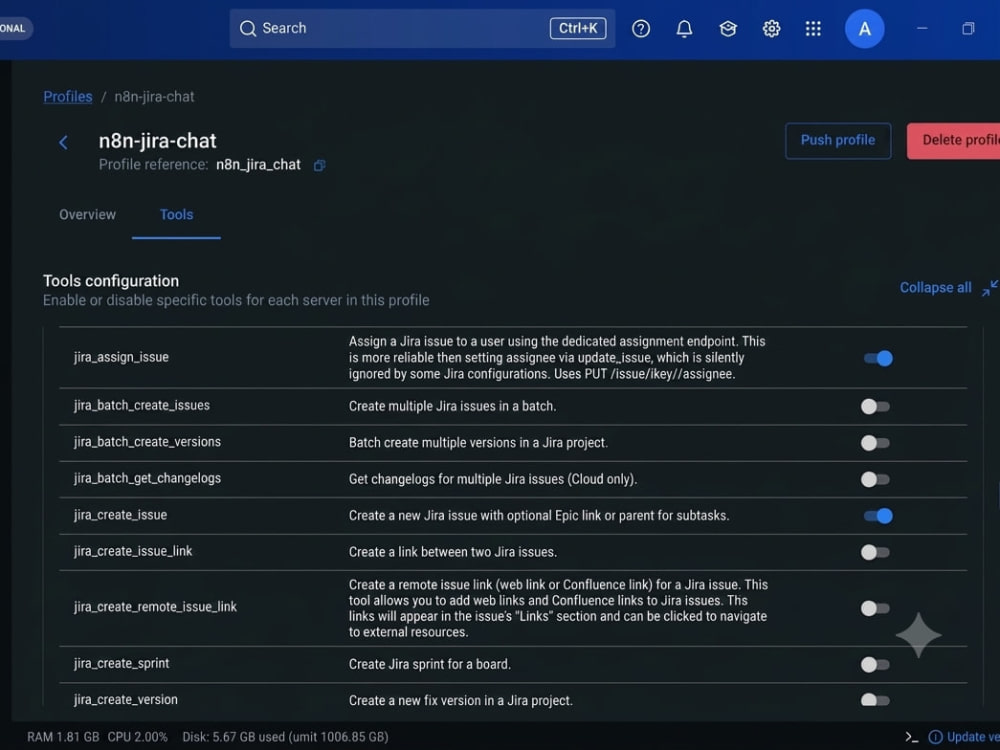Viewport: 1000px width, 750px height.
Task: Enable the jira_create_sprint toggle
Action: point(875,665)
